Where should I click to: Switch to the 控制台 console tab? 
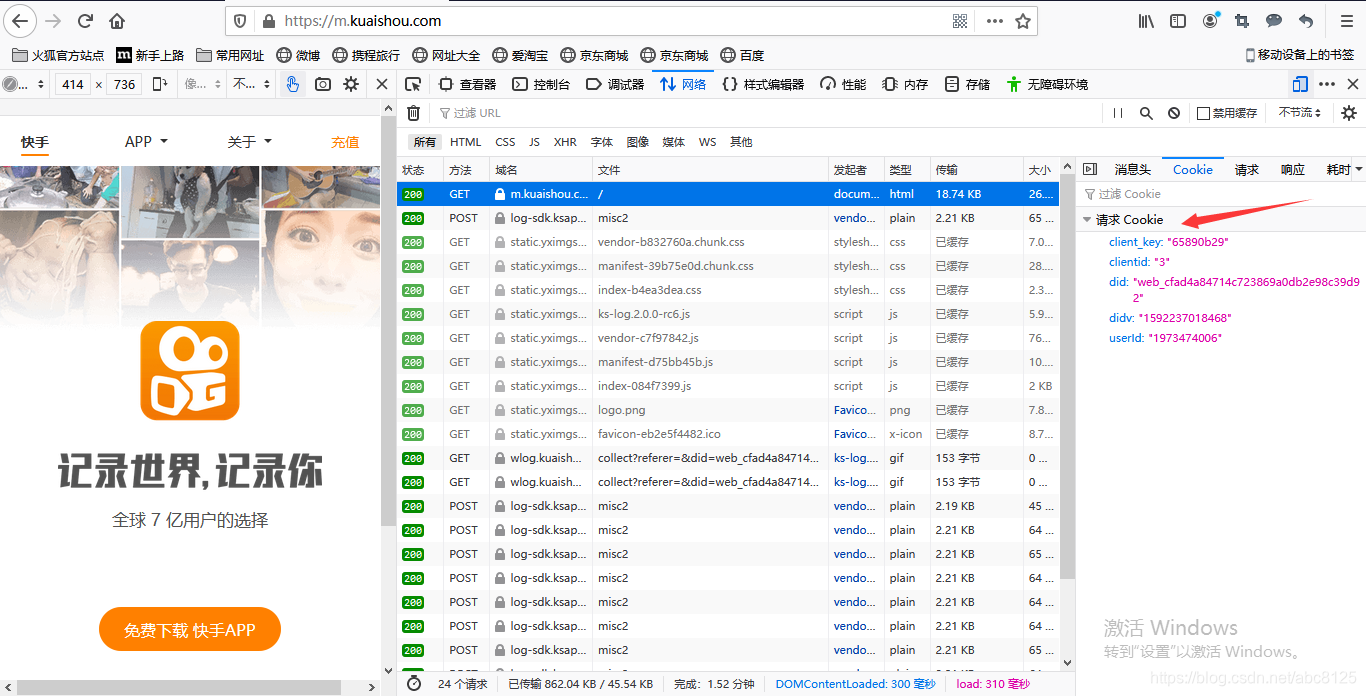541,85
